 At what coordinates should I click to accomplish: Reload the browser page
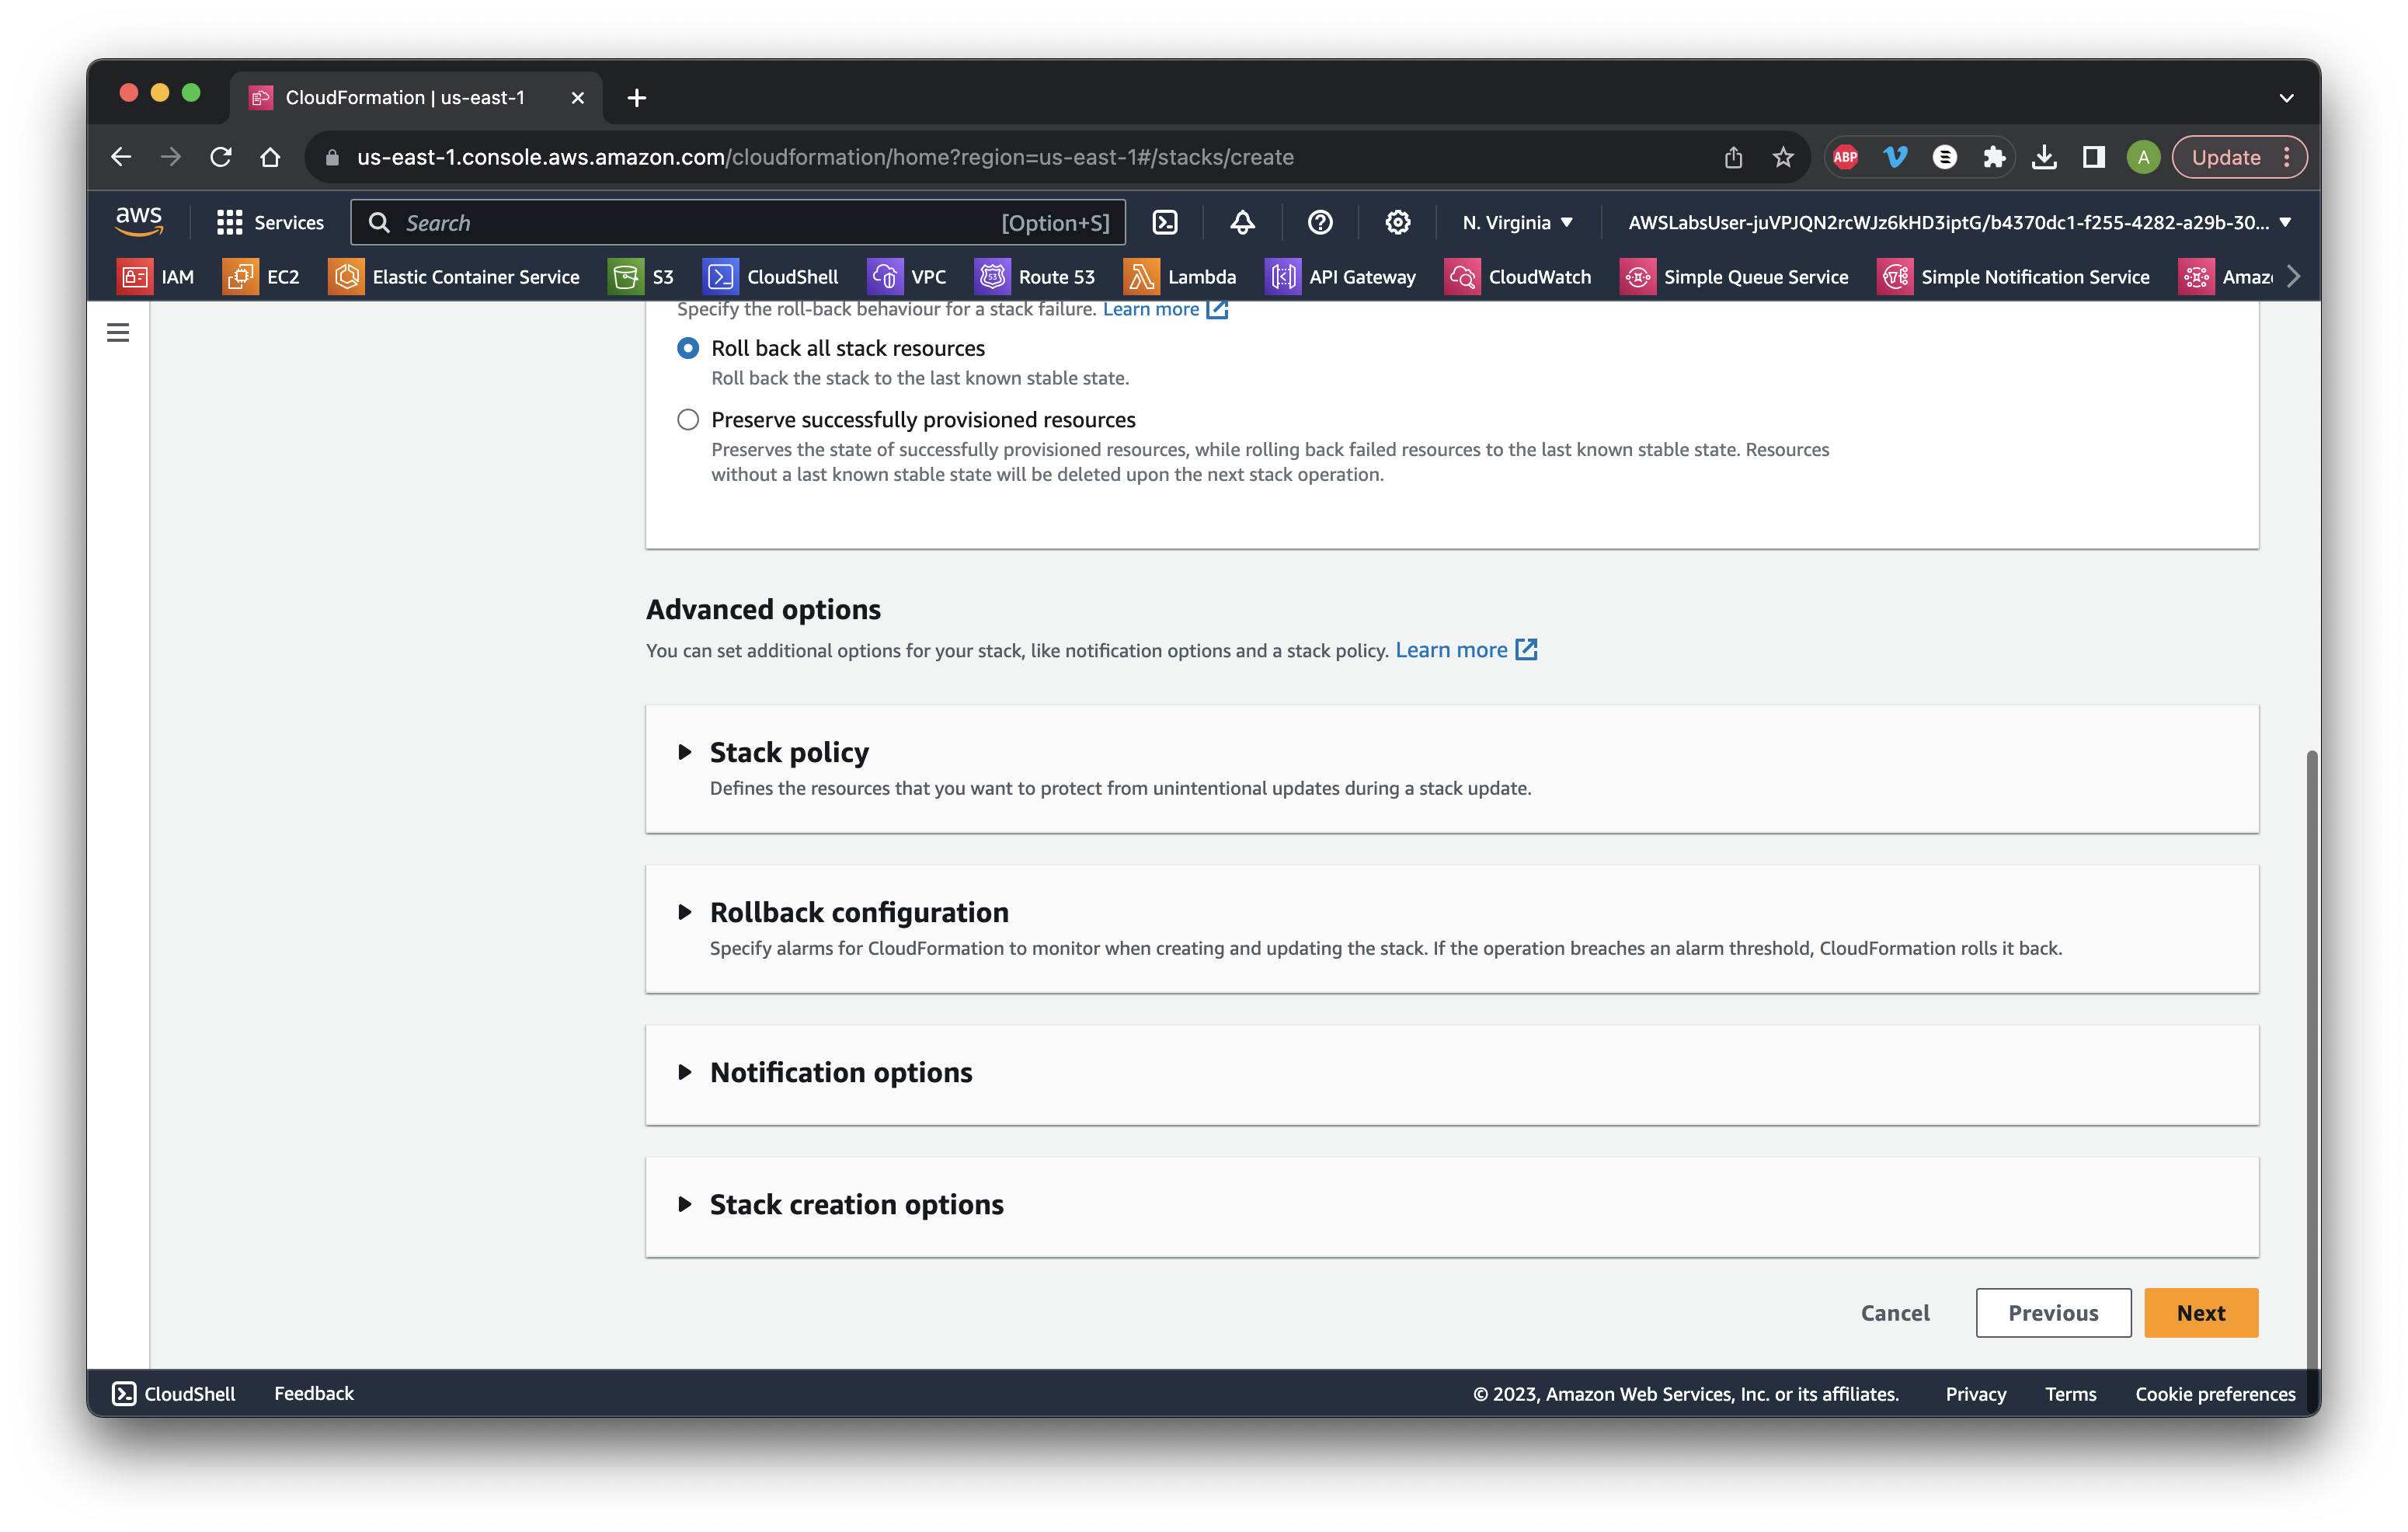[x=221, y=157]
